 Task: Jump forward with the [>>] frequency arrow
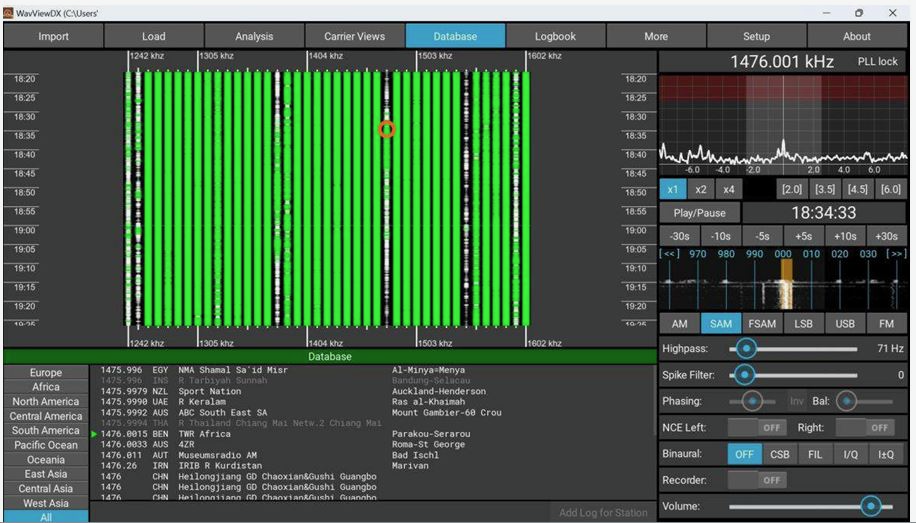897,254
